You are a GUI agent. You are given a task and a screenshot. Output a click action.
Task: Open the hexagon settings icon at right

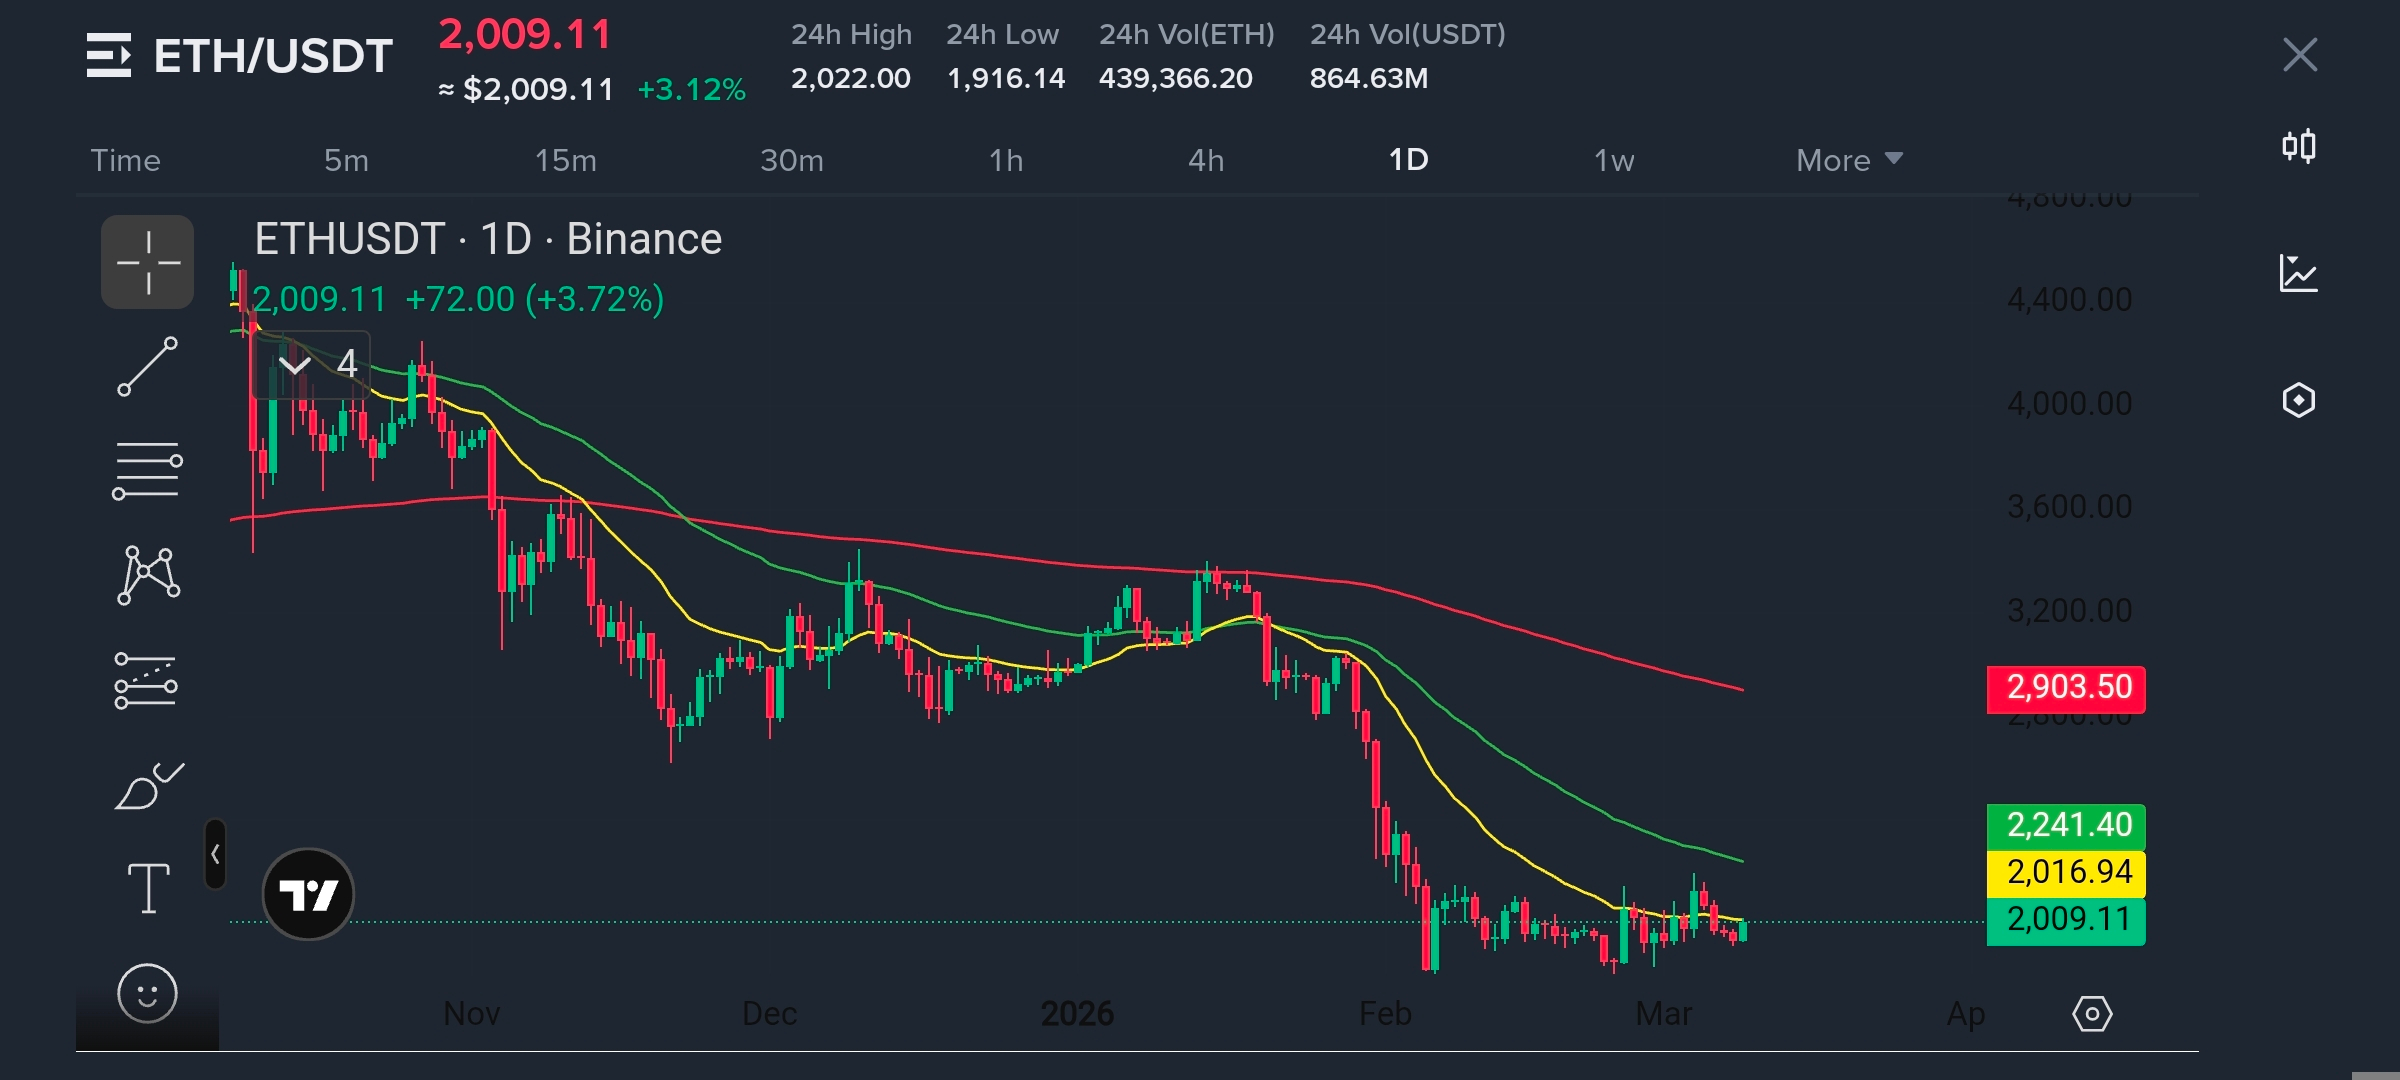point(2298,400)
